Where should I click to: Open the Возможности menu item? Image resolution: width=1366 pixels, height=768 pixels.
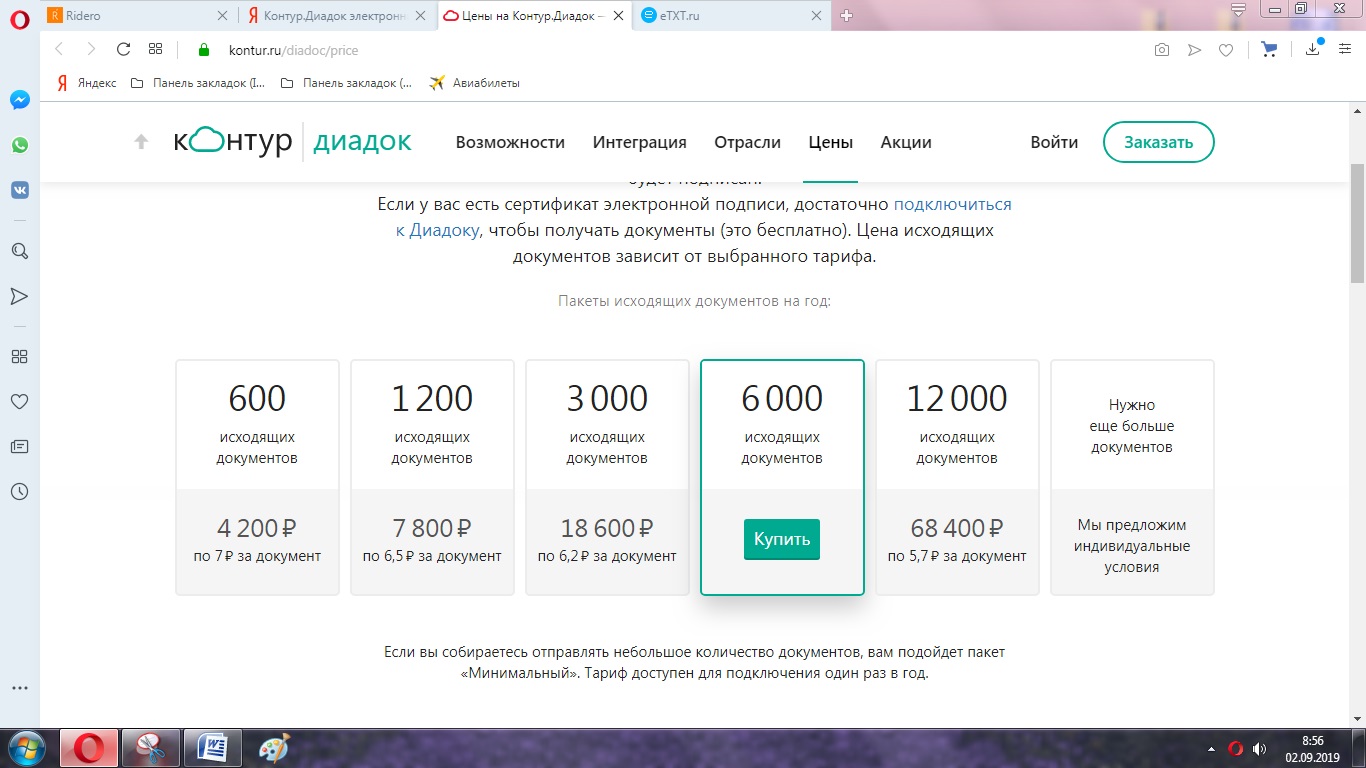tap(510, 142)
